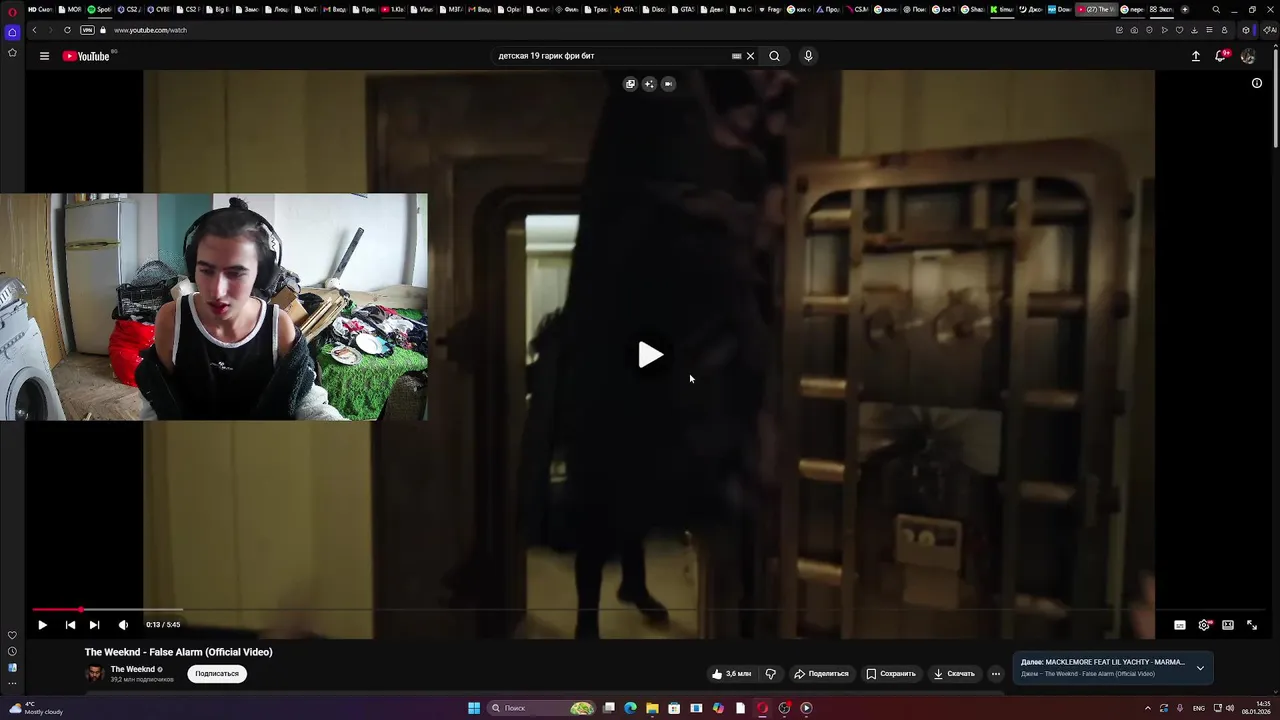The height and width of the screenshot is (720, 1280).
Task: Open weather widget Mostly cloudy
Action: pyautogui.click(x=35, y=708)
